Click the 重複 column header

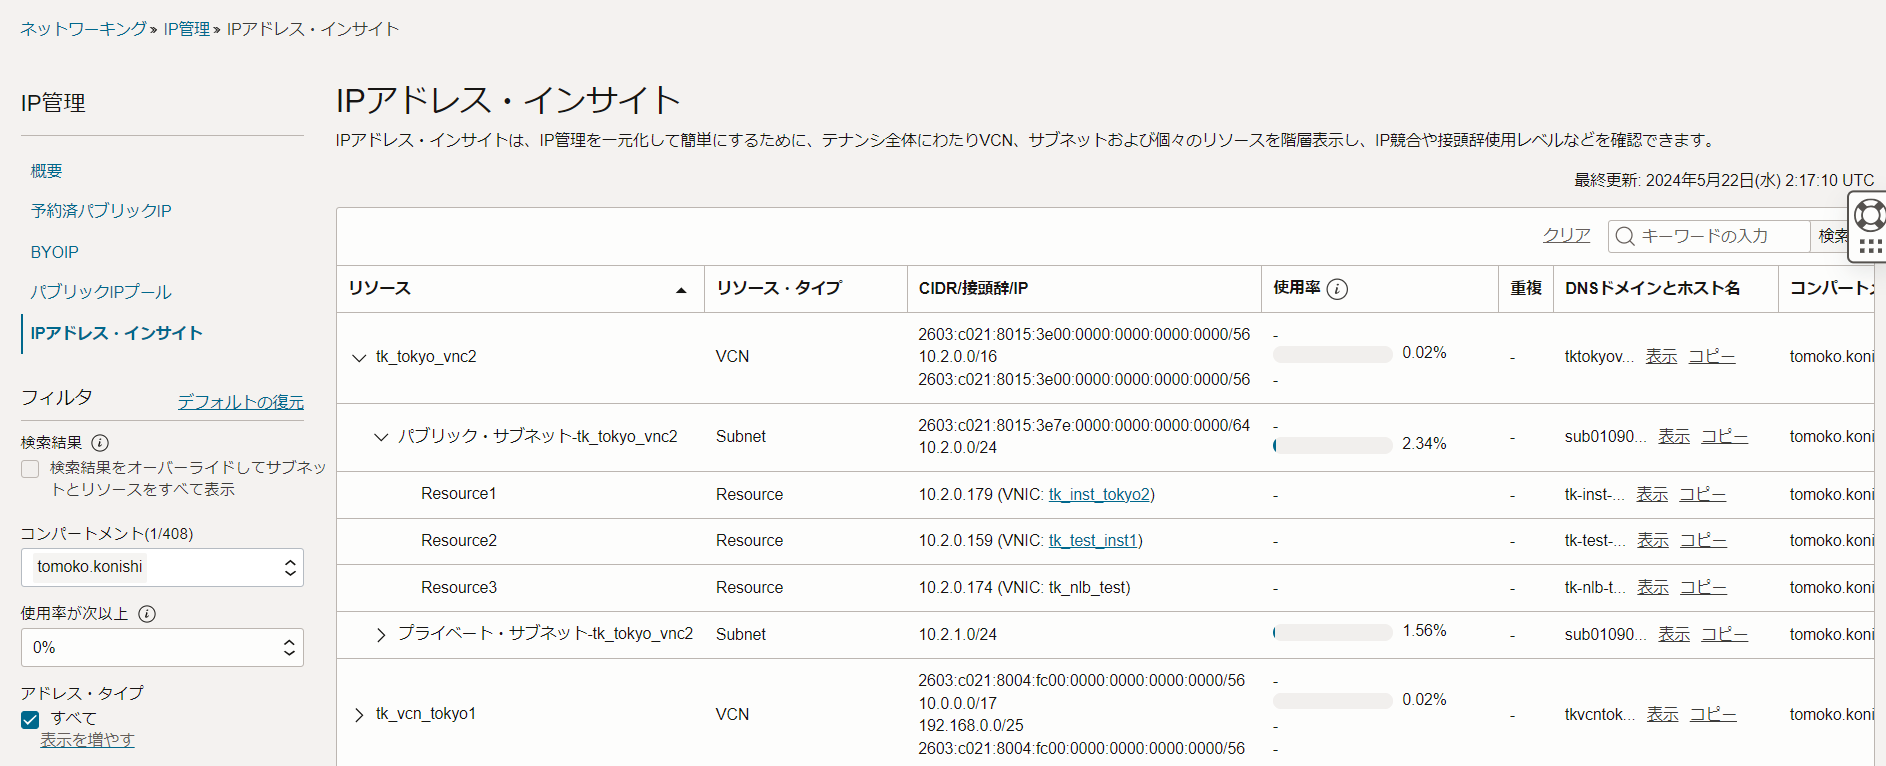click(x=1526, y=288)
